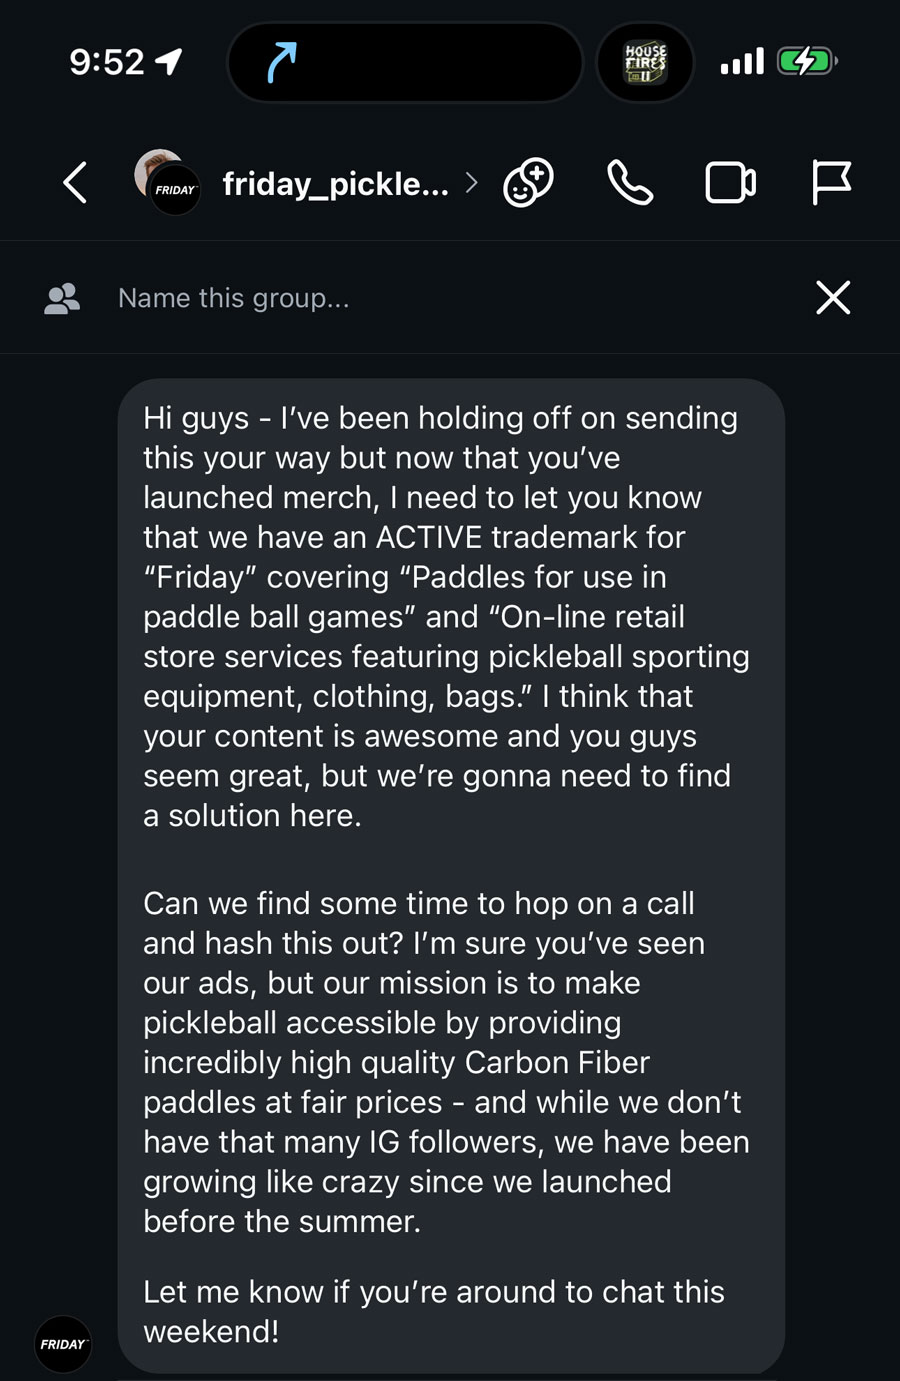Tap the FRIDAY sender avatar beside message

63,1344
